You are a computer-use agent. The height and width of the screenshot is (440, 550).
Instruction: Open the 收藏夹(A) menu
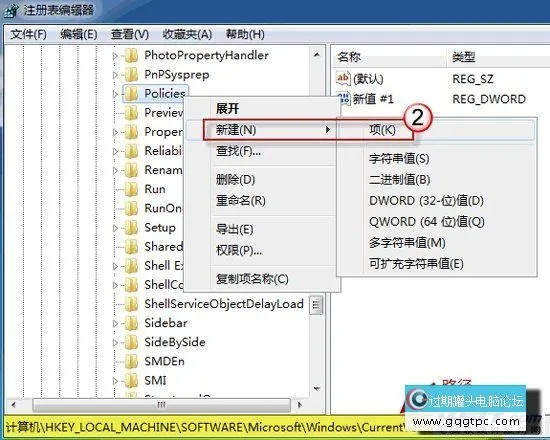point(187,34)
